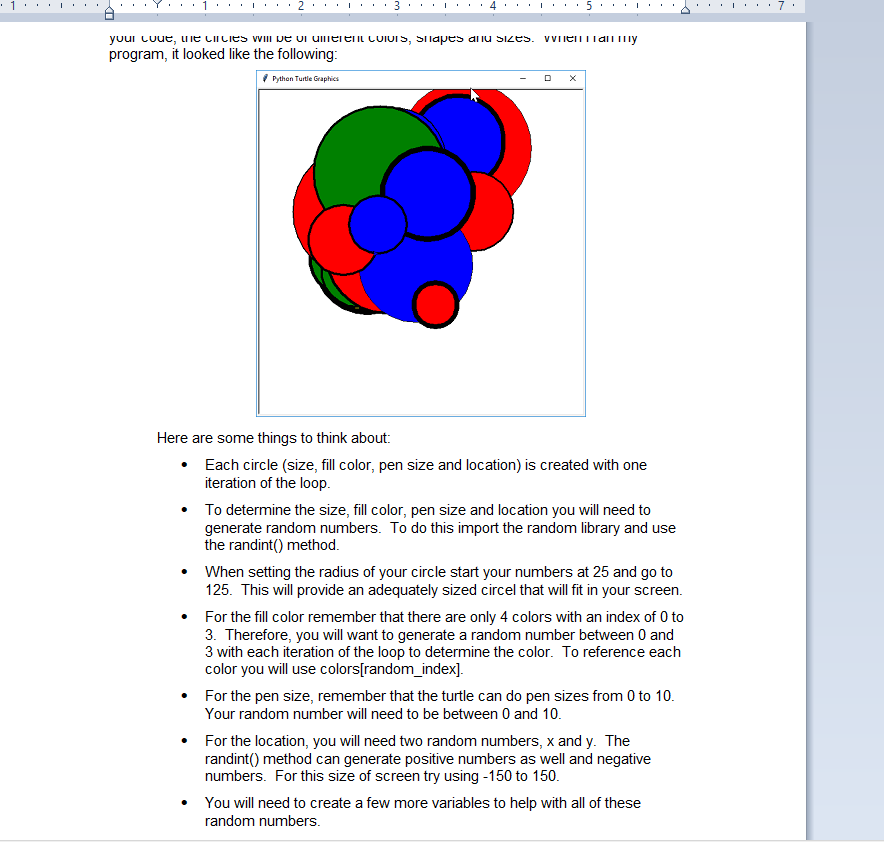Click the bullet icon beside 'For the location' item

point(184,742)
